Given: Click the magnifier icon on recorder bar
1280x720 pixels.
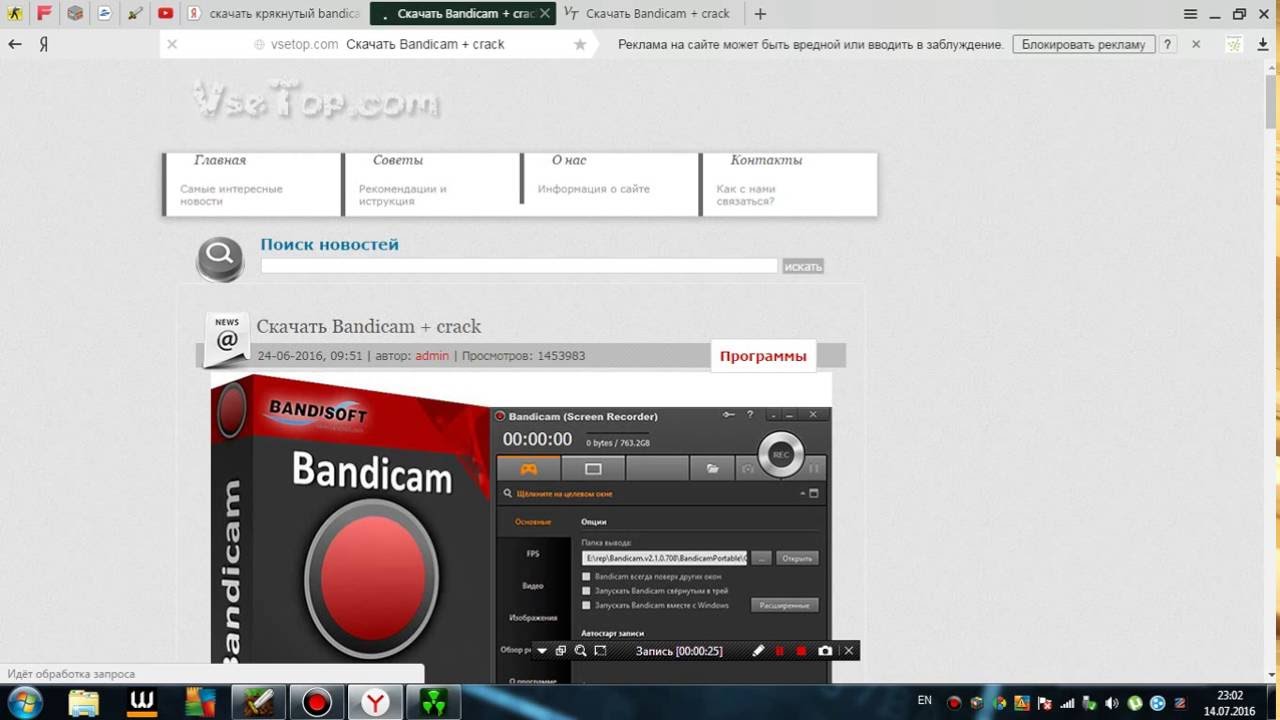Looking at the screenshot, I should 580,651.
